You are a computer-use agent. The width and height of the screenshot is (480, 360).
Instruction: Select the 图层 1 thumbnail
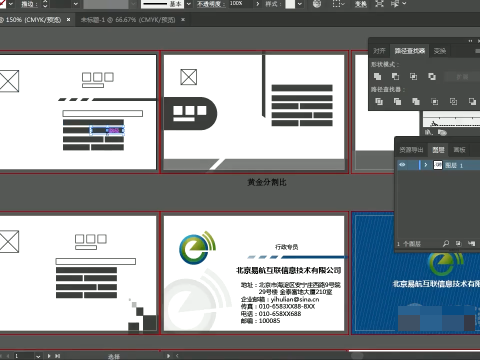[x=438, y=165]
